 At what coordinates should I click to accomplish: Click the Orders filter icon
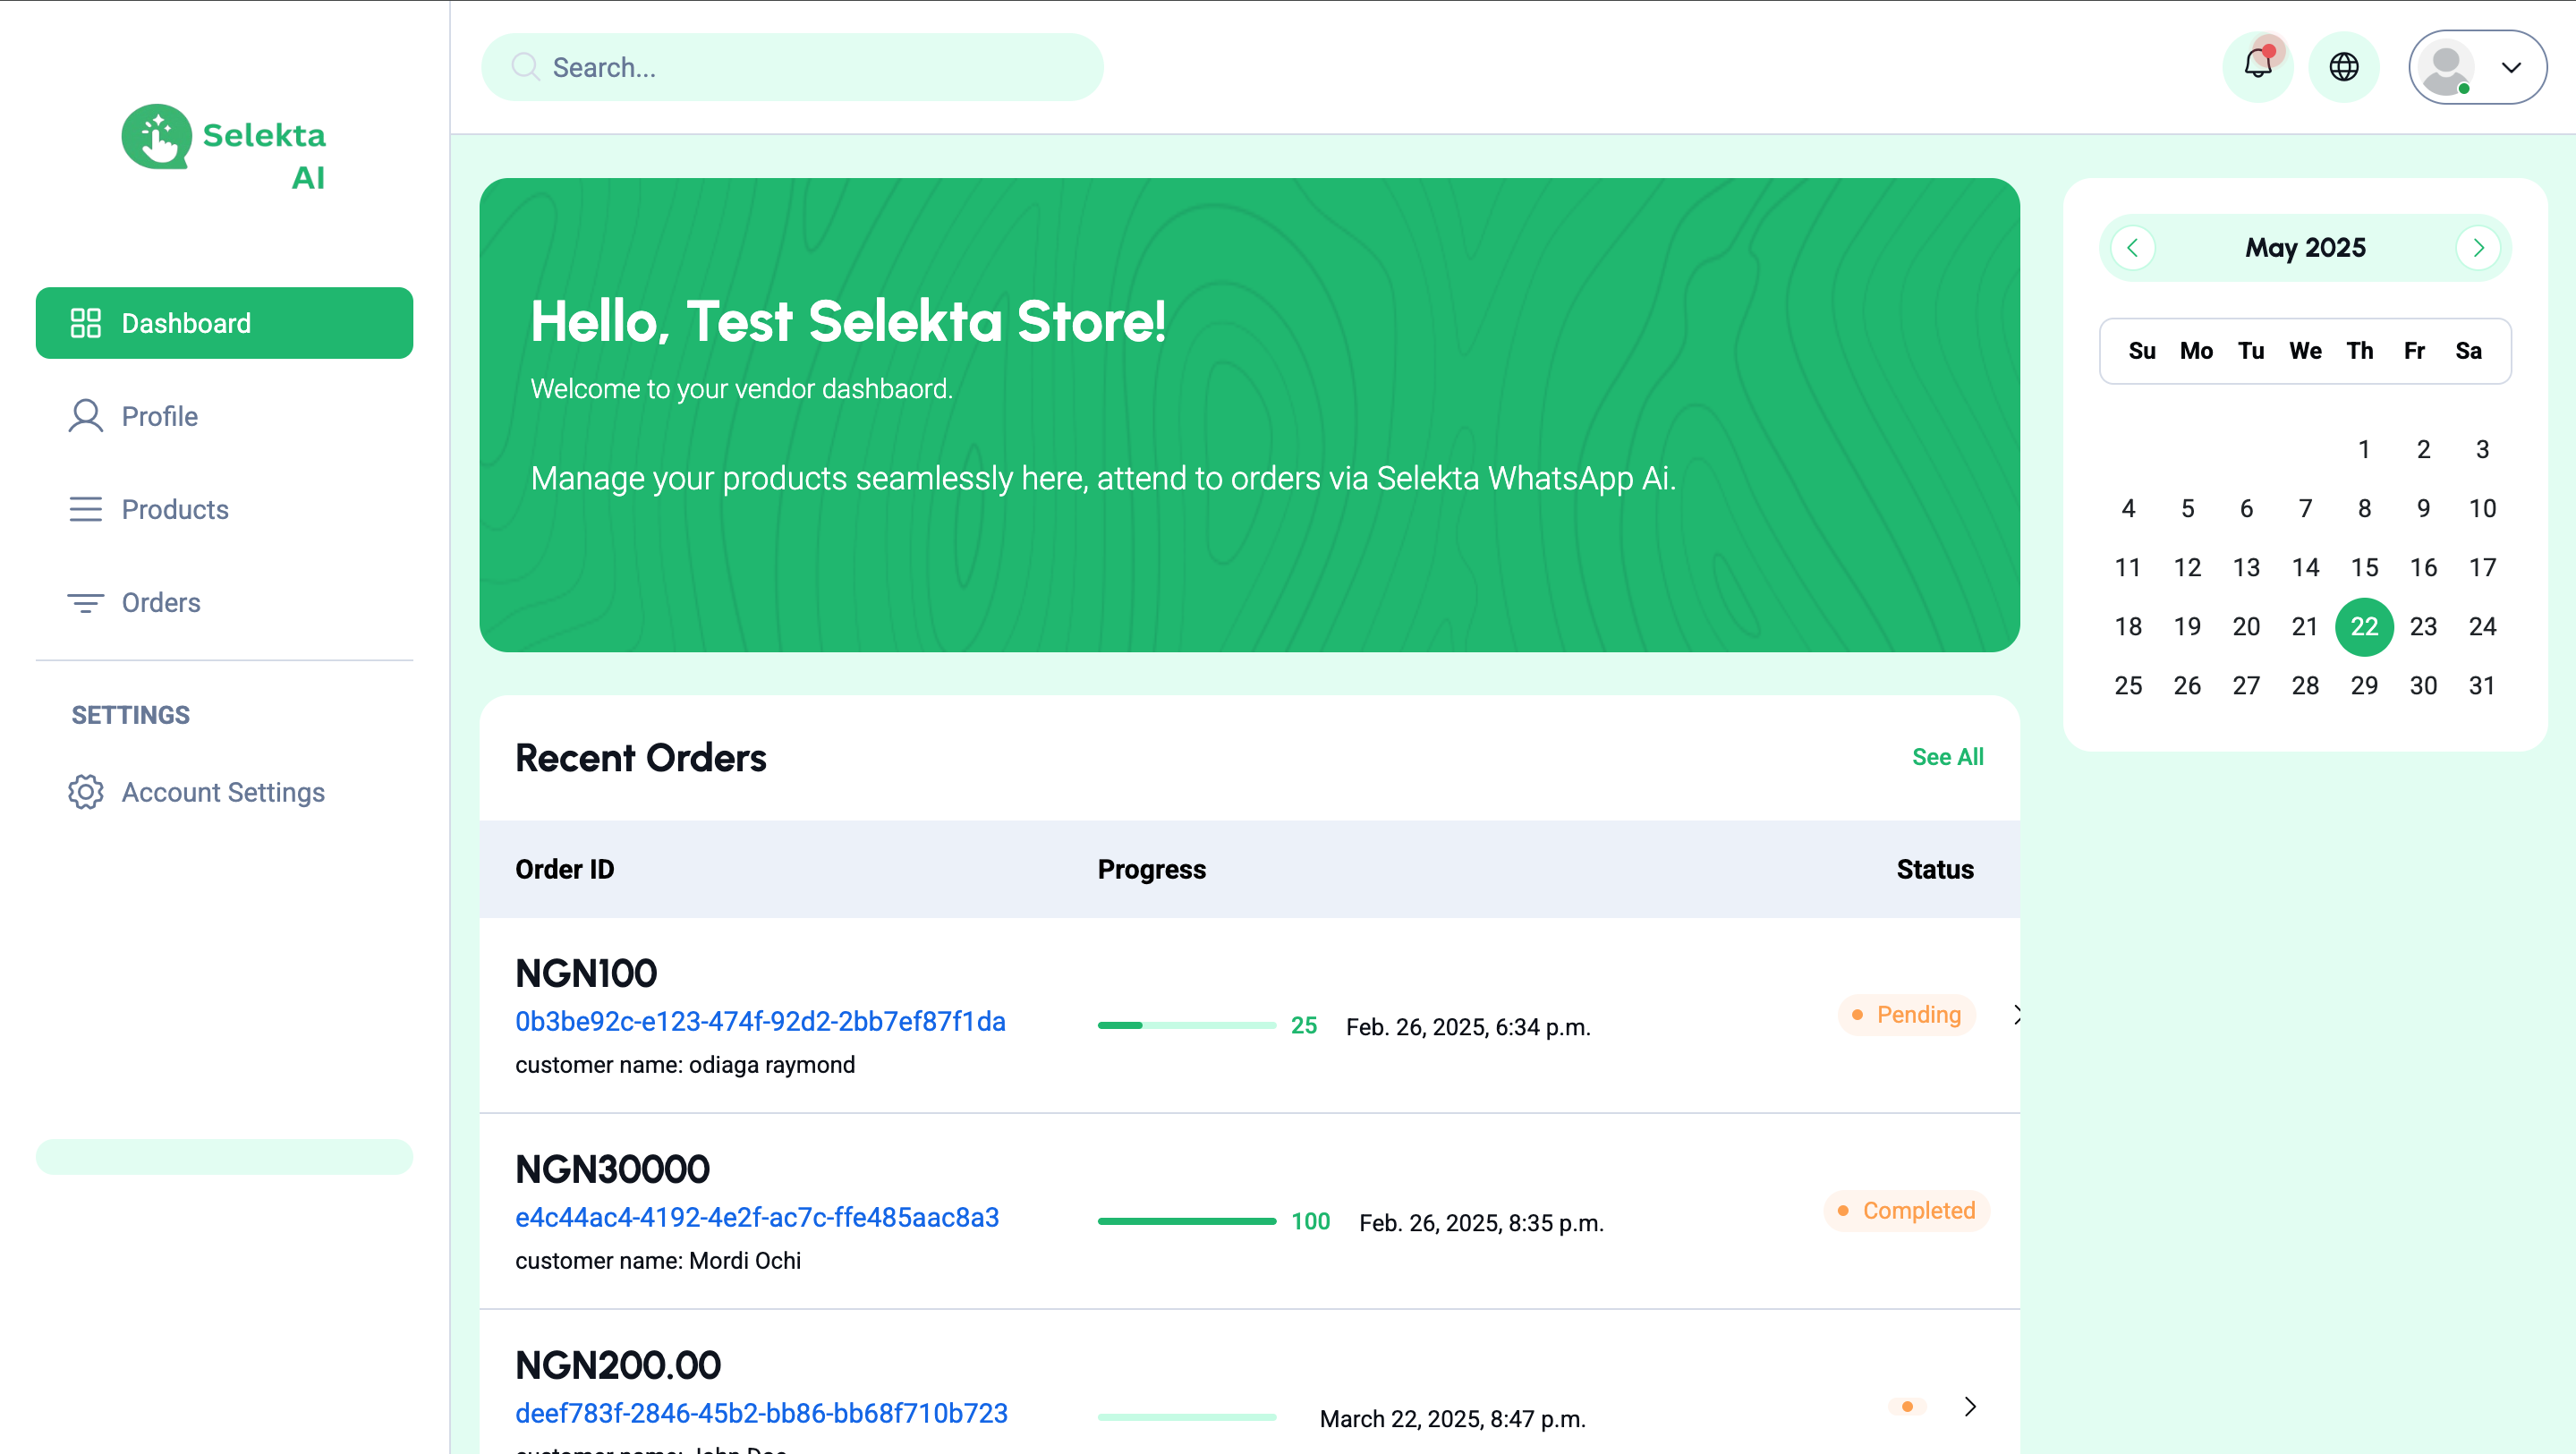[x=85, y=601]
